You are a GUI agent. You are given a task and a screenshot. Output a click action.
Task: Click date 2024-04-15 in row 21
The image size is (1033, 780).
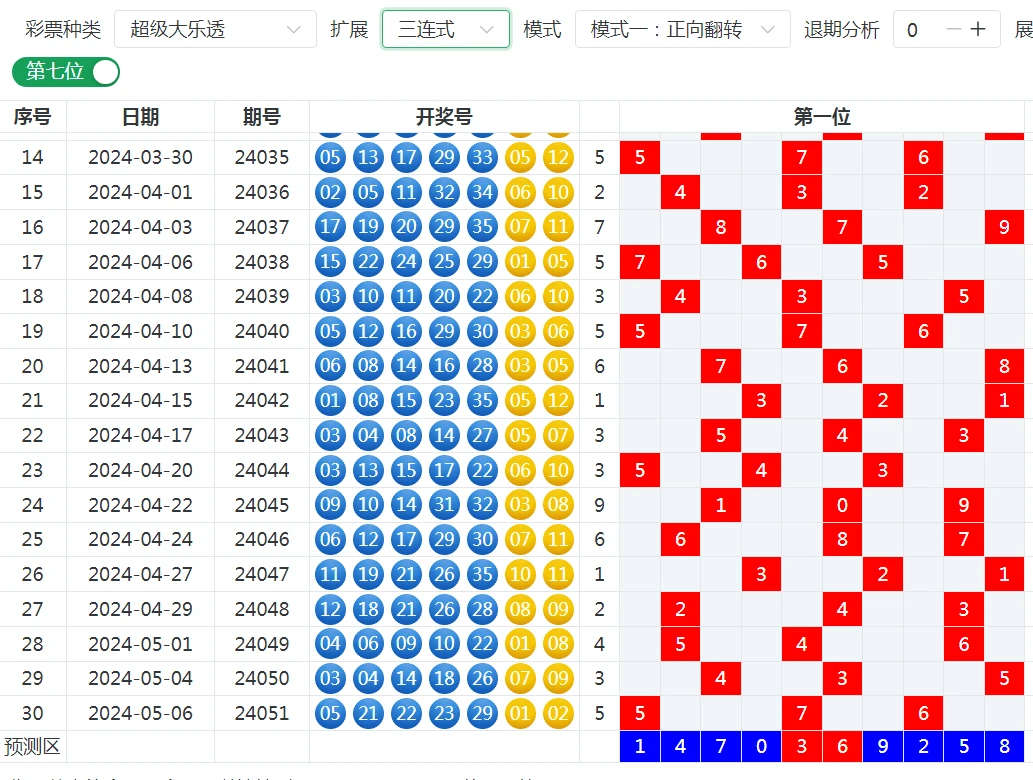(x=140, y=401)
